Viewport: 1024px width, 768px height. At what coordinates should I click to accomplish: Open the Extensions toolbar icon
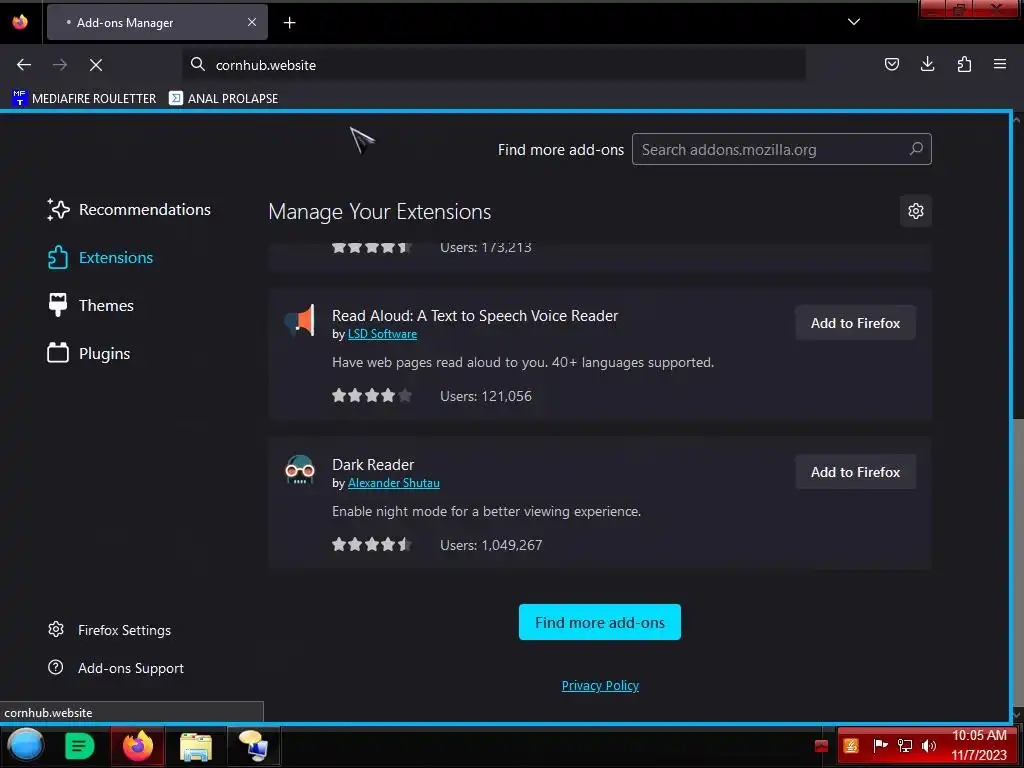964,64
